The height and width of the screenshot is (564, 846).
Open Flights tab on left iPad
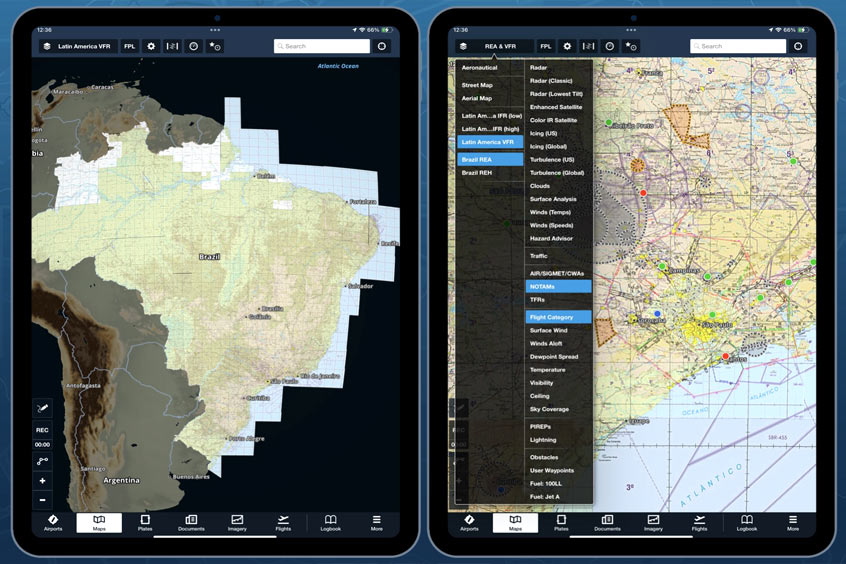coord(283,522)
